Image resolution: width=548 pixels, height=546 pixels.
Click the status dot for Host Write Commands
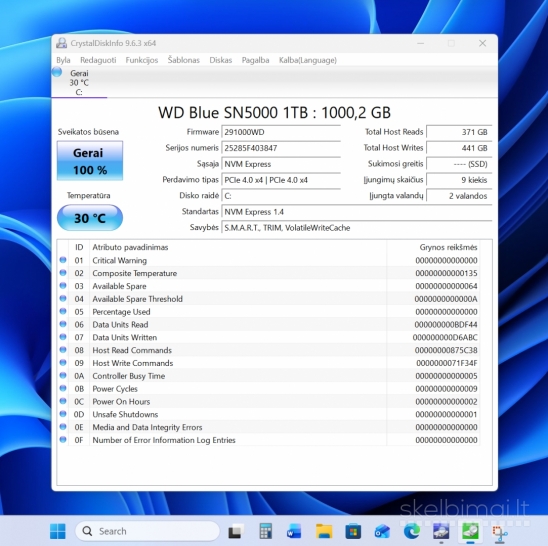coord(63,362)
